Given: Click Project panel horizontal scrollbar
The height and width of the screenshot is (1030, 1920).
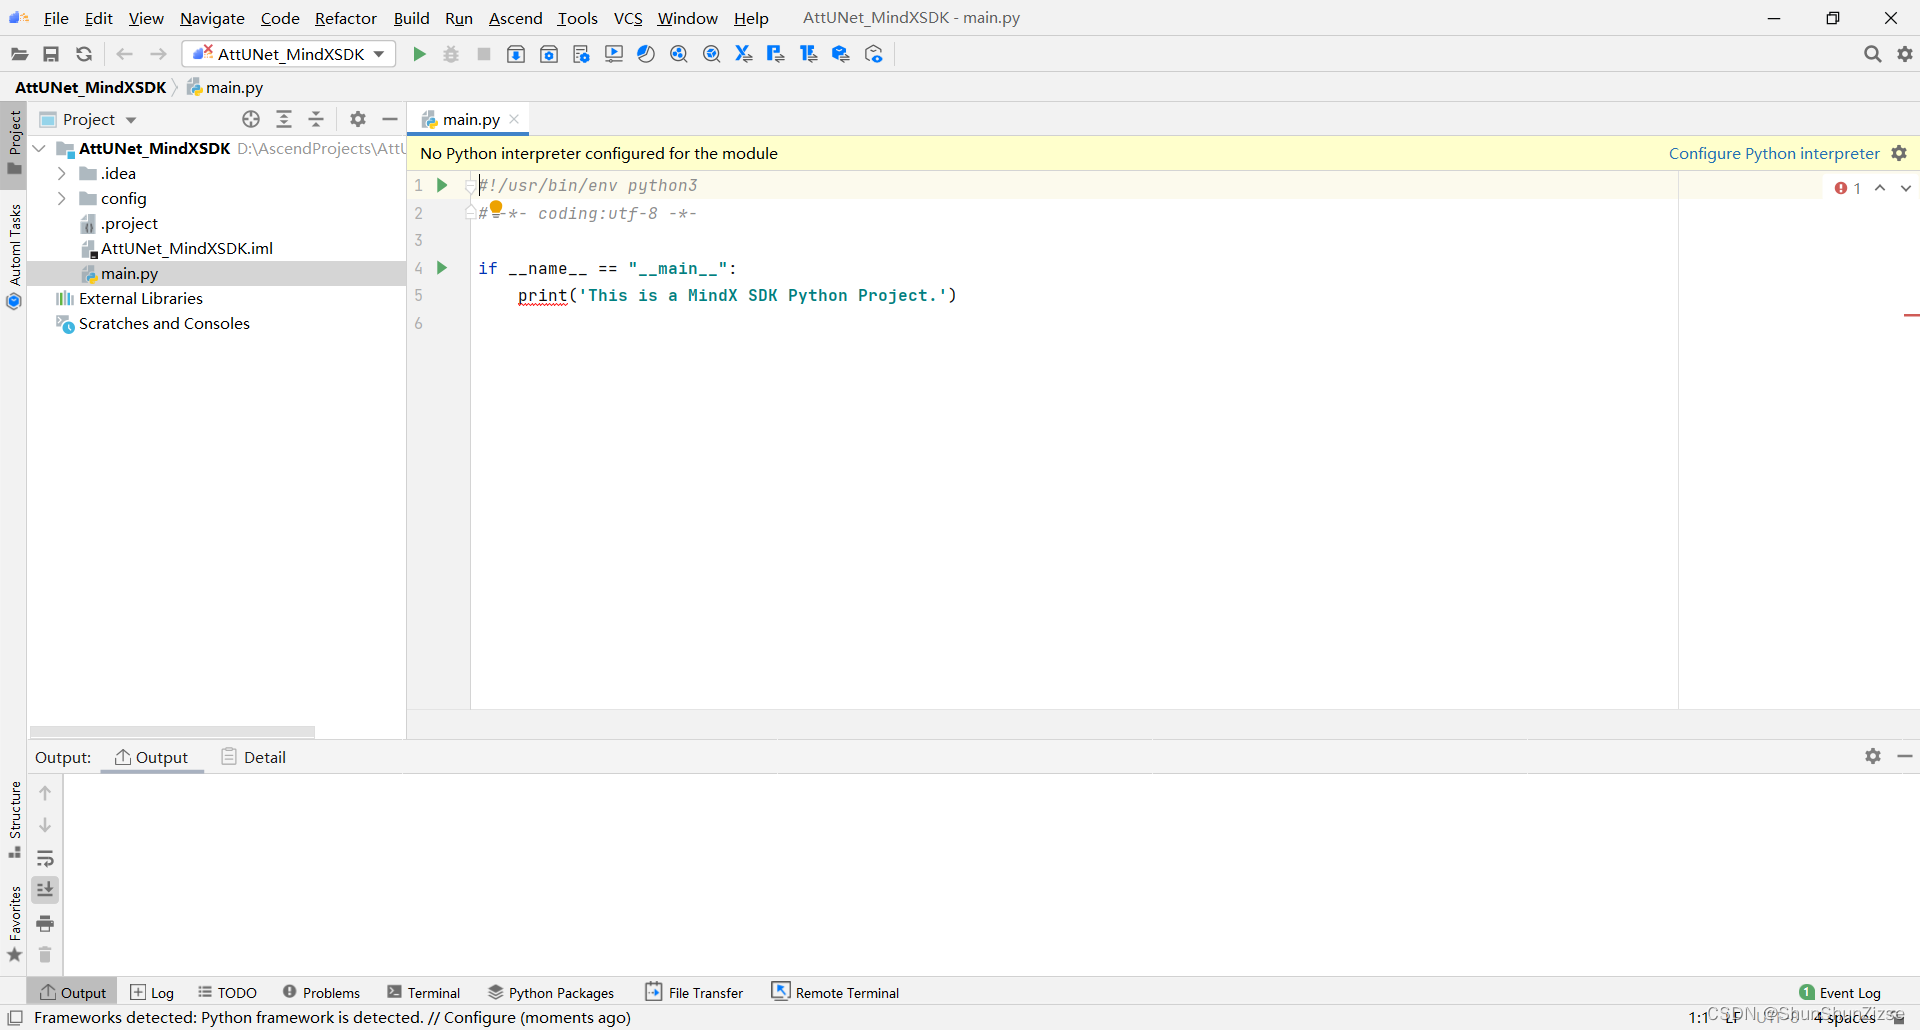Looking at the screenshot, I should tap(172, 732).
